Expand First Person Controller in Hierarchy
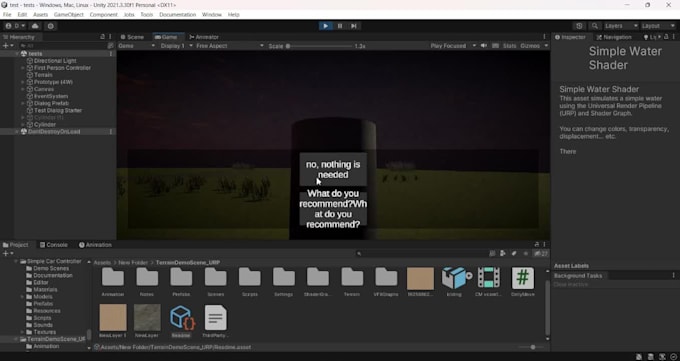The image size is (680, 361). 23,68
